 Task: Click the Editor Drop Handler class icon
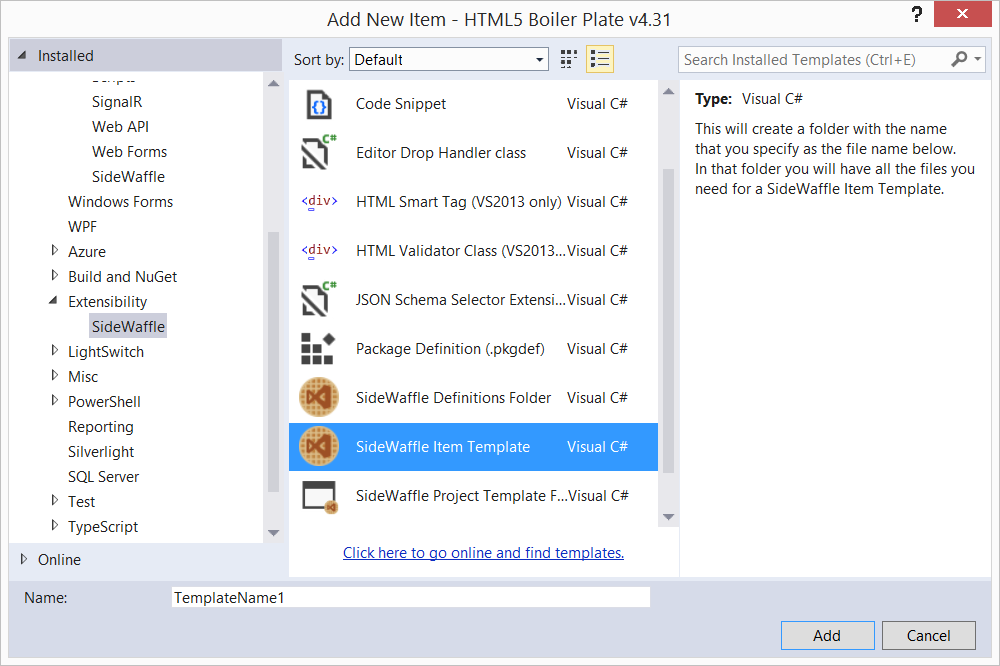319,153
